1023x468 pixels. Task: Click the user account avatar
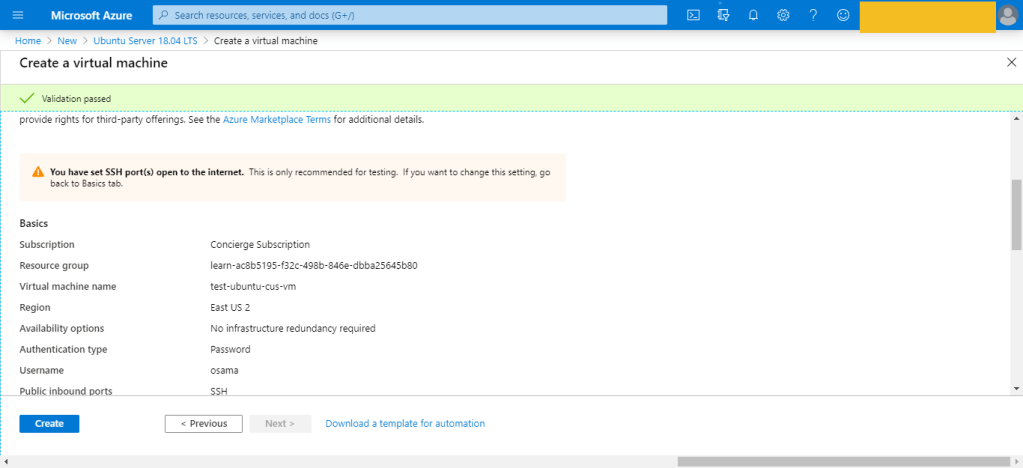1008,15
